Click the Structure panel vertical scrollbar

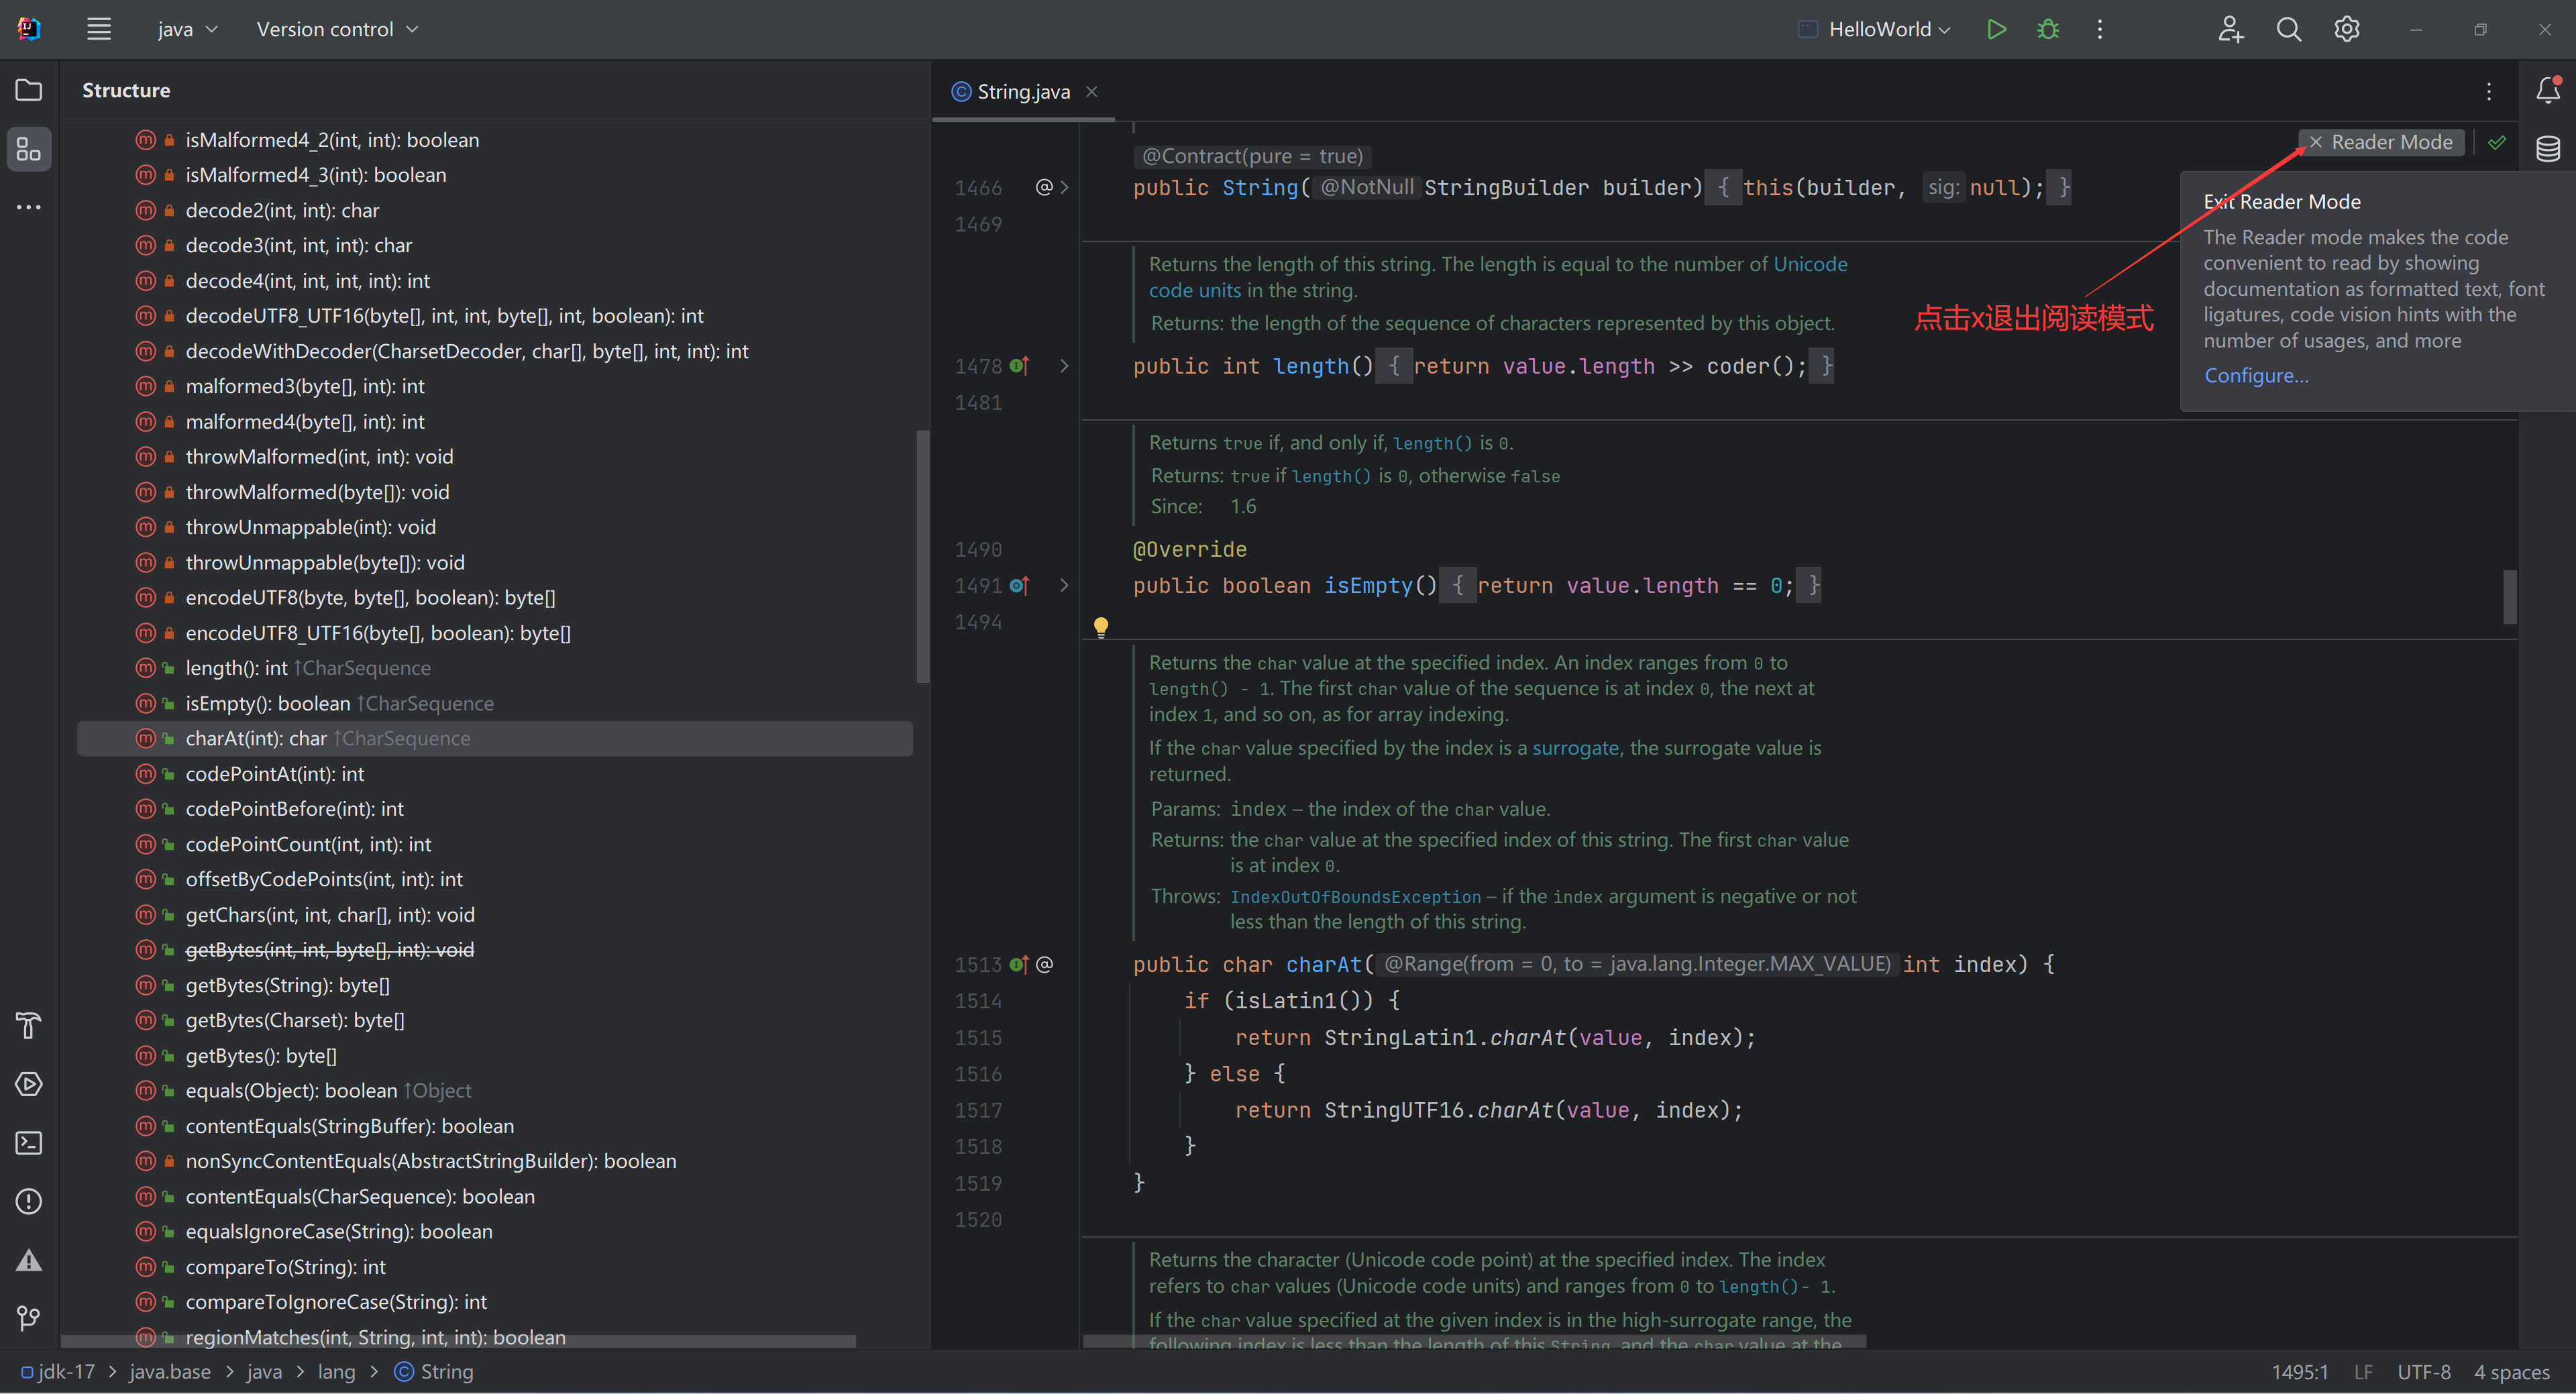[922, 556]
